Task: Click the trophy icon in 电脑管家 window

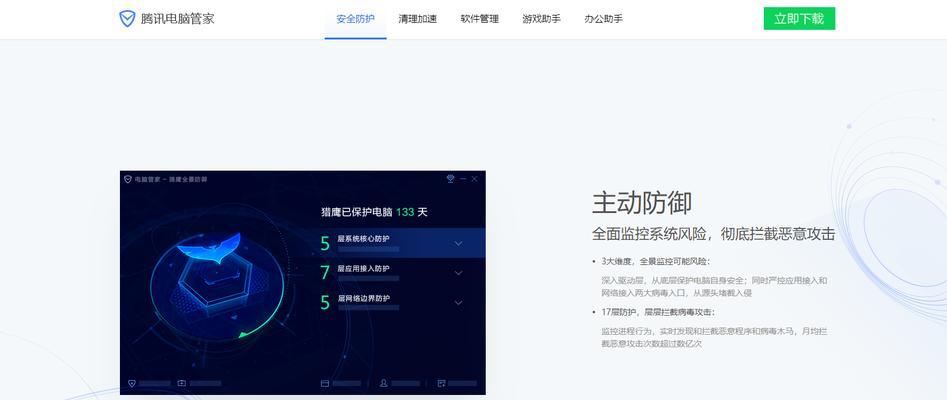Action: 450,179
